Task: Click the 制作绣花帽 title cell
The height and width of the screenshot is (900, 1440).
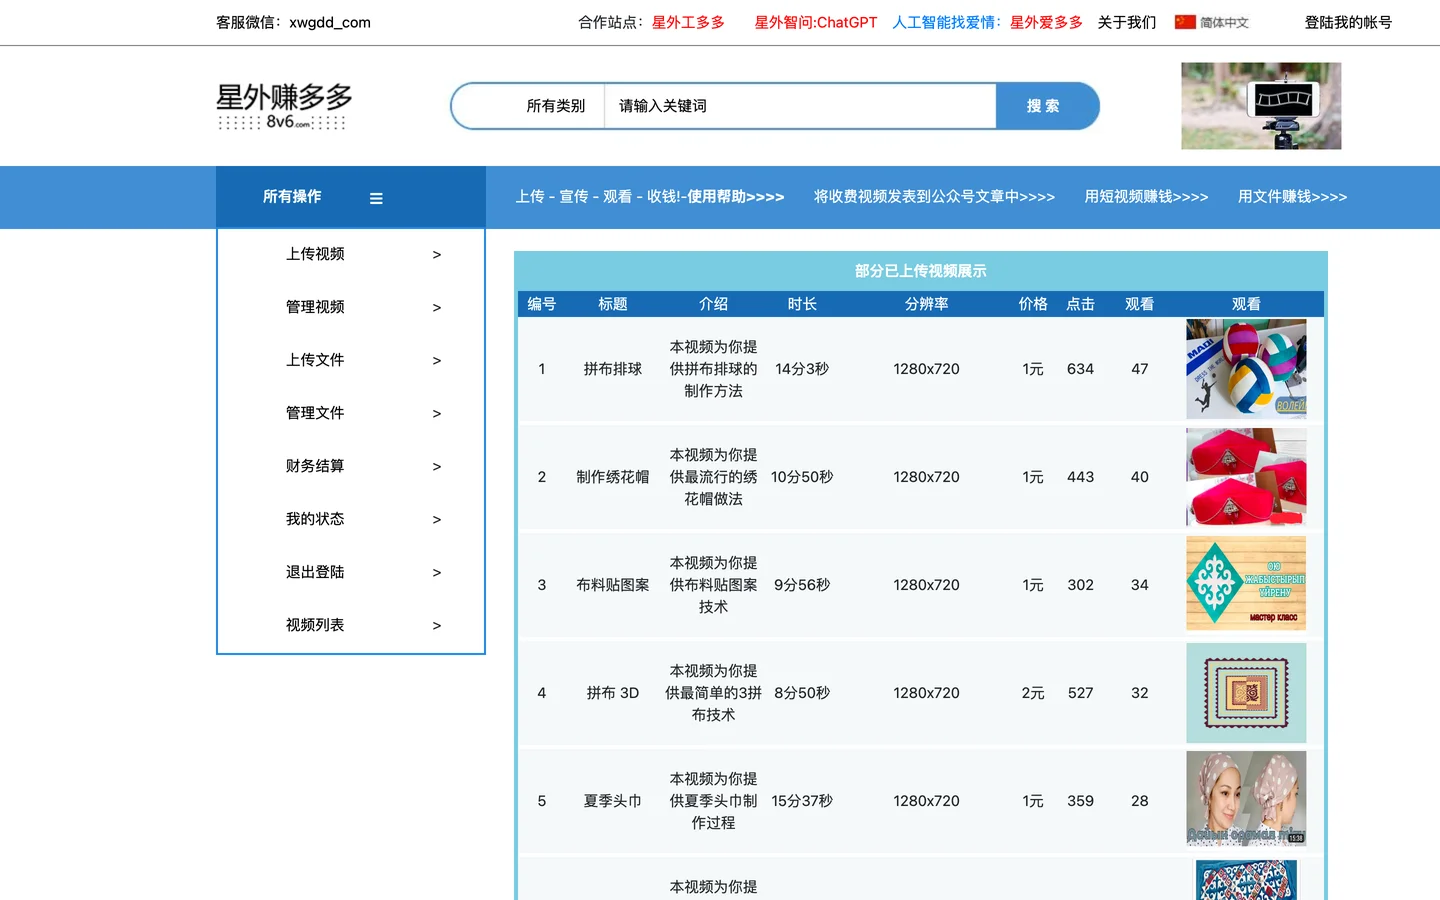Action: coord(613,477)
